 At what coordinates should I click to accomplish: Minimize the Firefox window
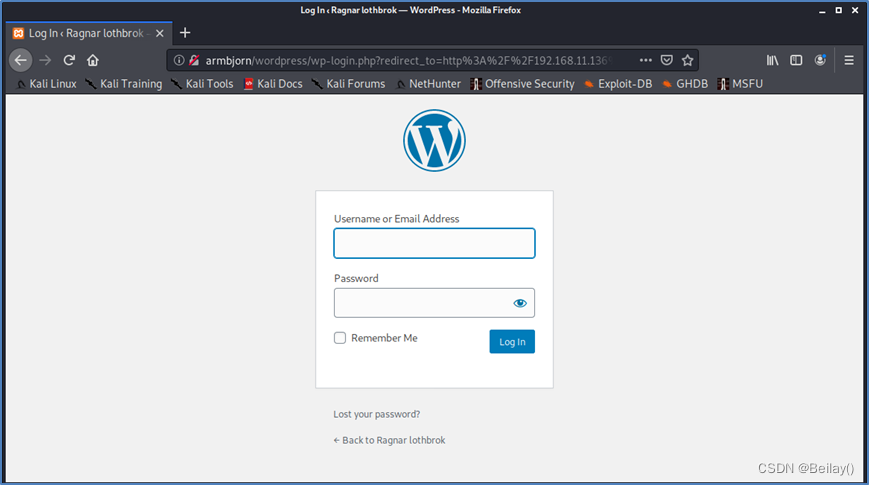[x=822, y=11]
